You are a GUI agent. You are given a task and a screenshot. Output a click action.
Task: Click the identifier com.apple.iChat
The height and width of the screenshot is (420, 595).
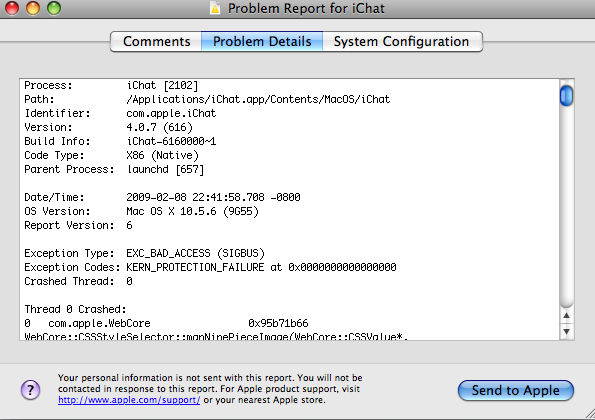tap(171, 113)
